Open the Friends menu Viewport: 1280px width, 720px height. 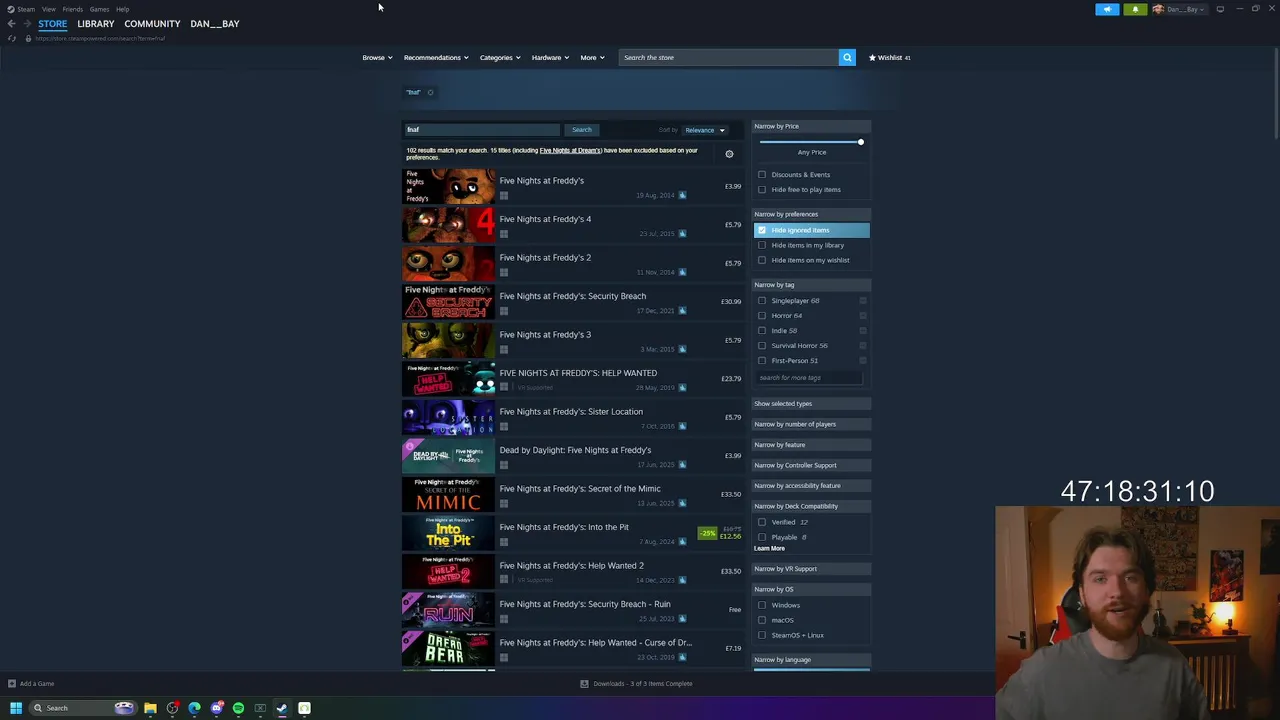click(72, 9)
